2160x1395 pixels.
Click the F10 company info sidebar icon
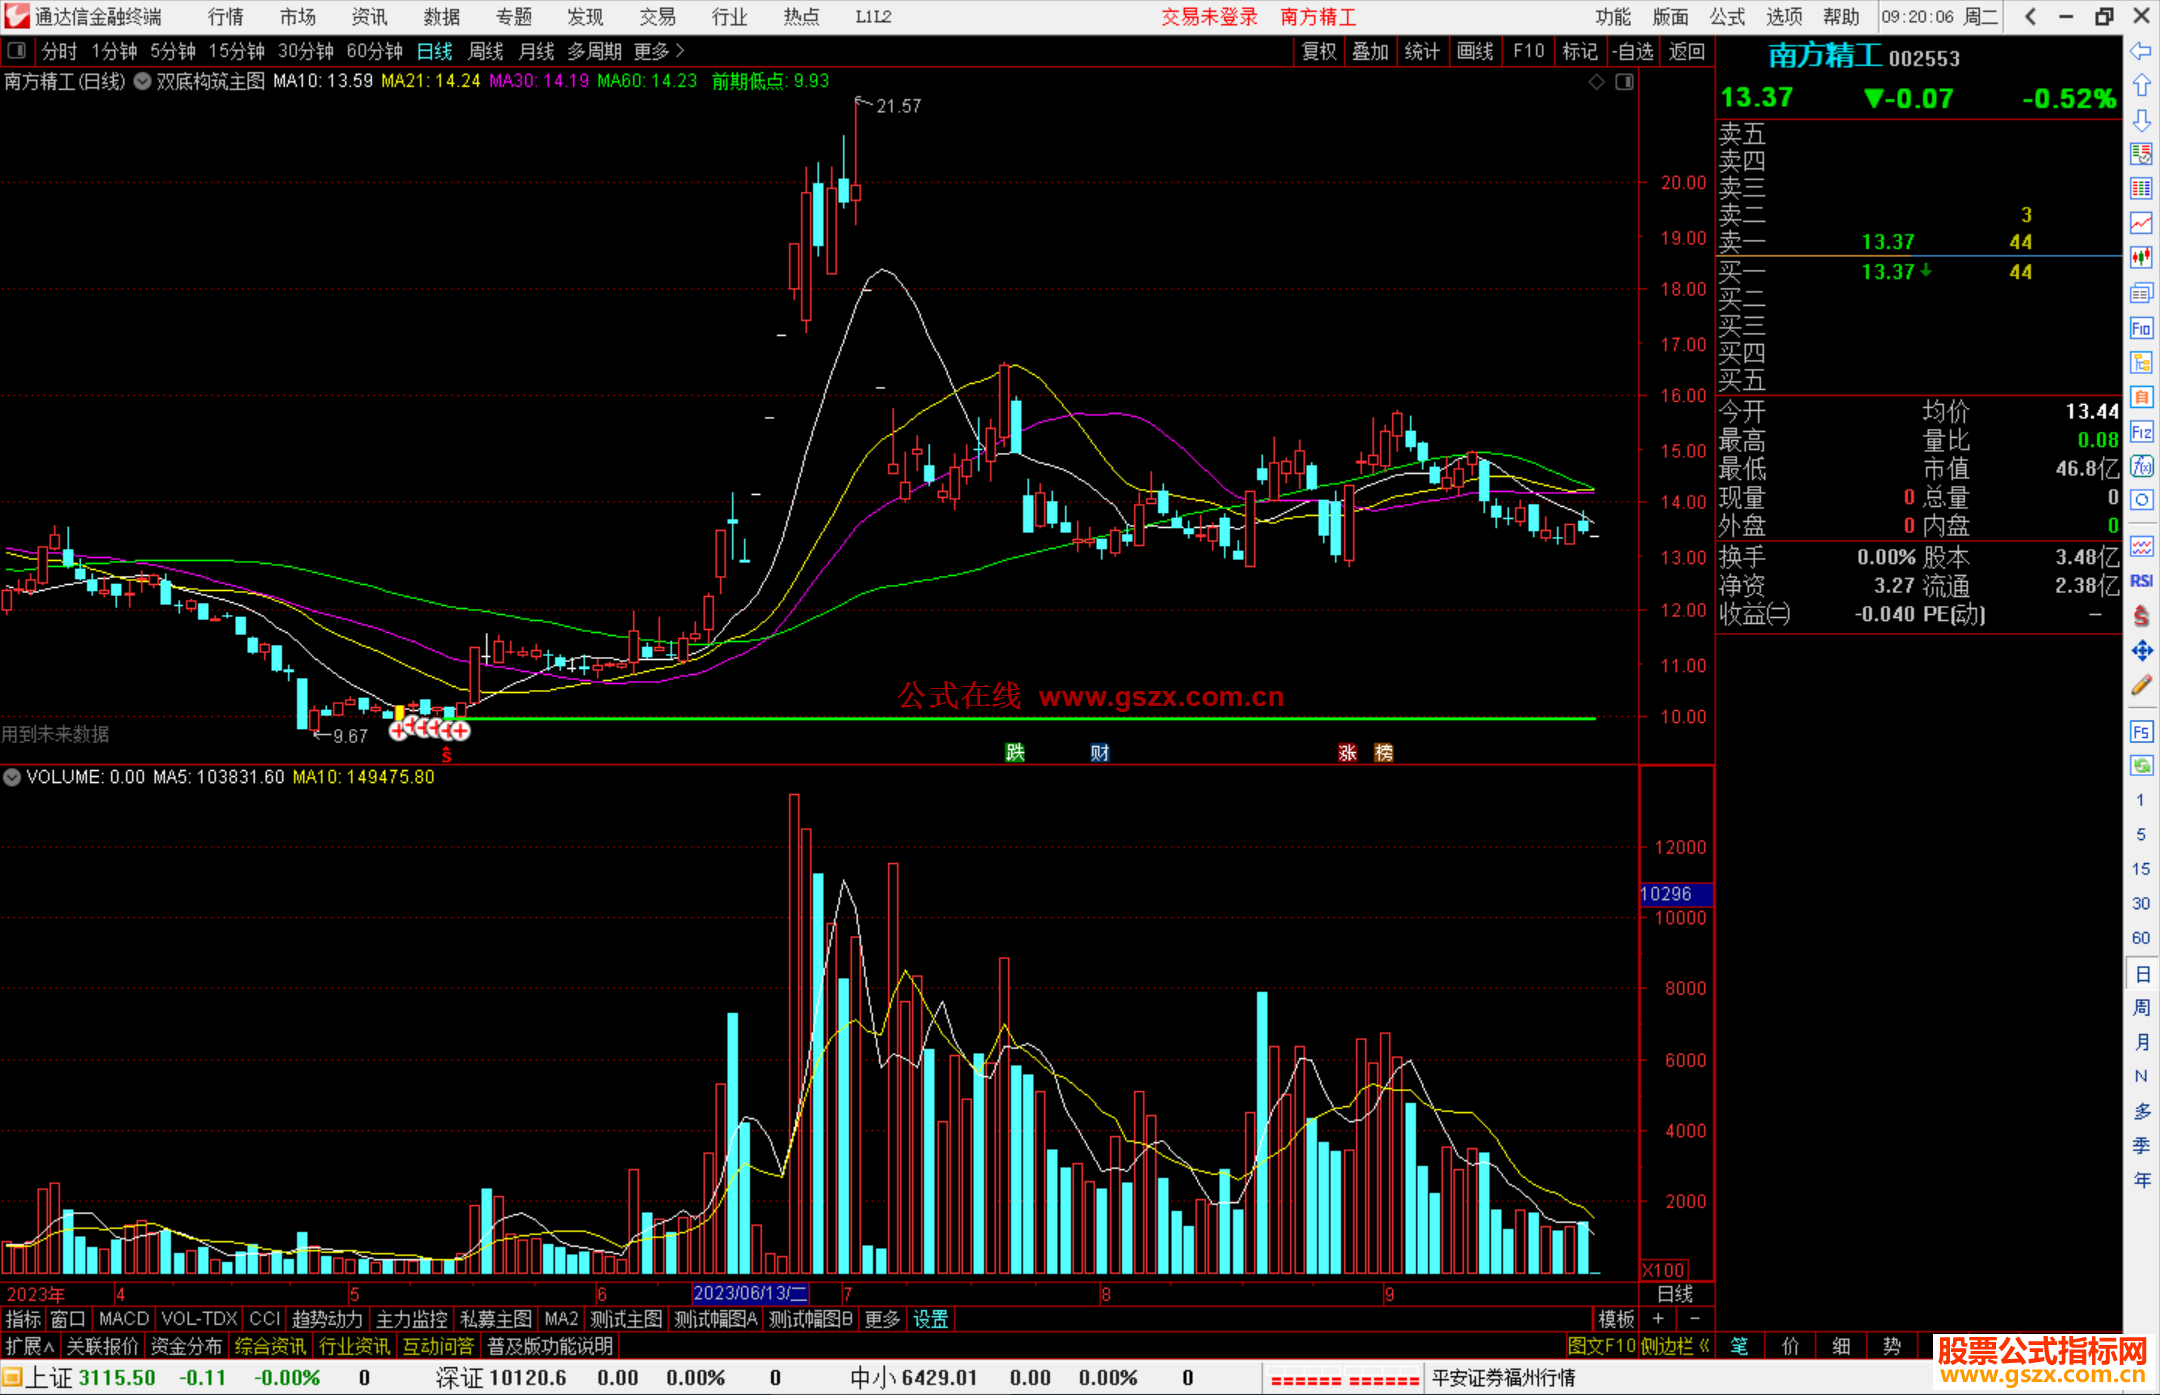coord(2141,329)
